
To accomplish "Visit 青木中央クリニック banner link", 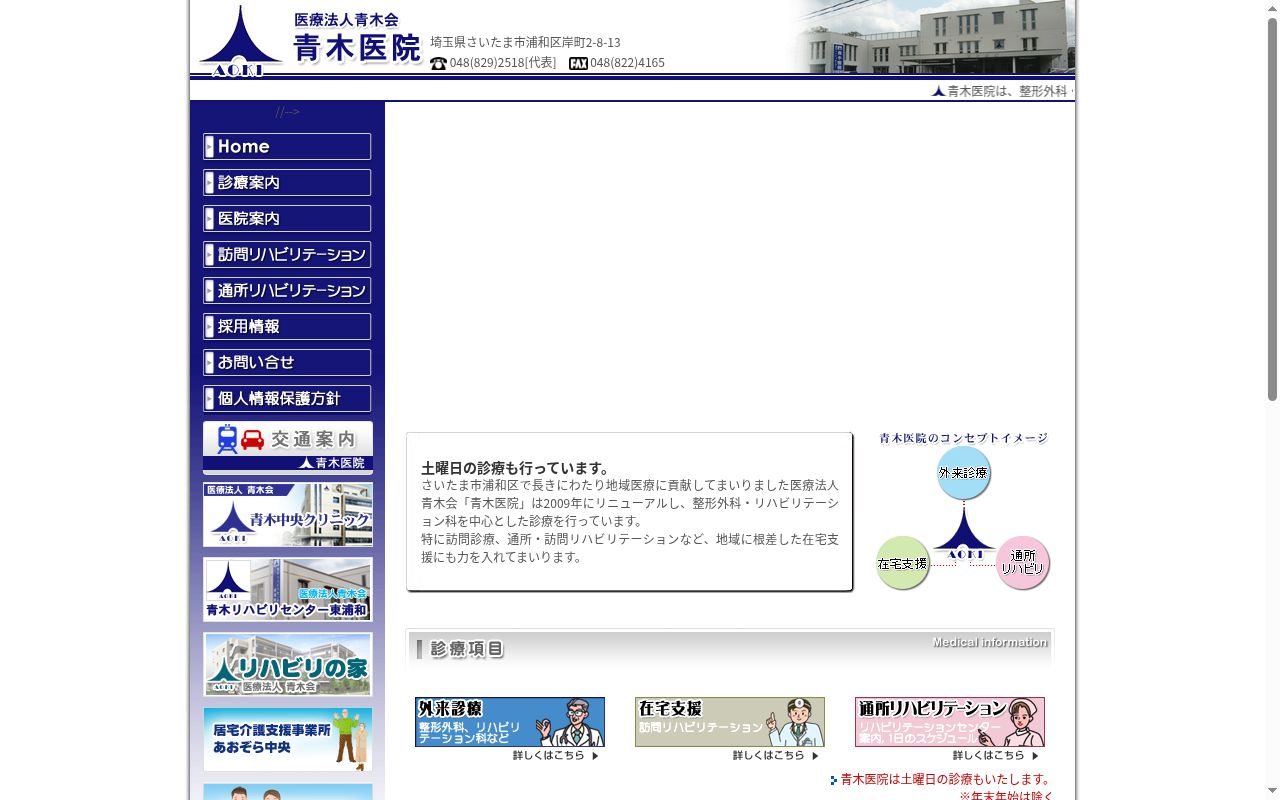I will (288, 515).
